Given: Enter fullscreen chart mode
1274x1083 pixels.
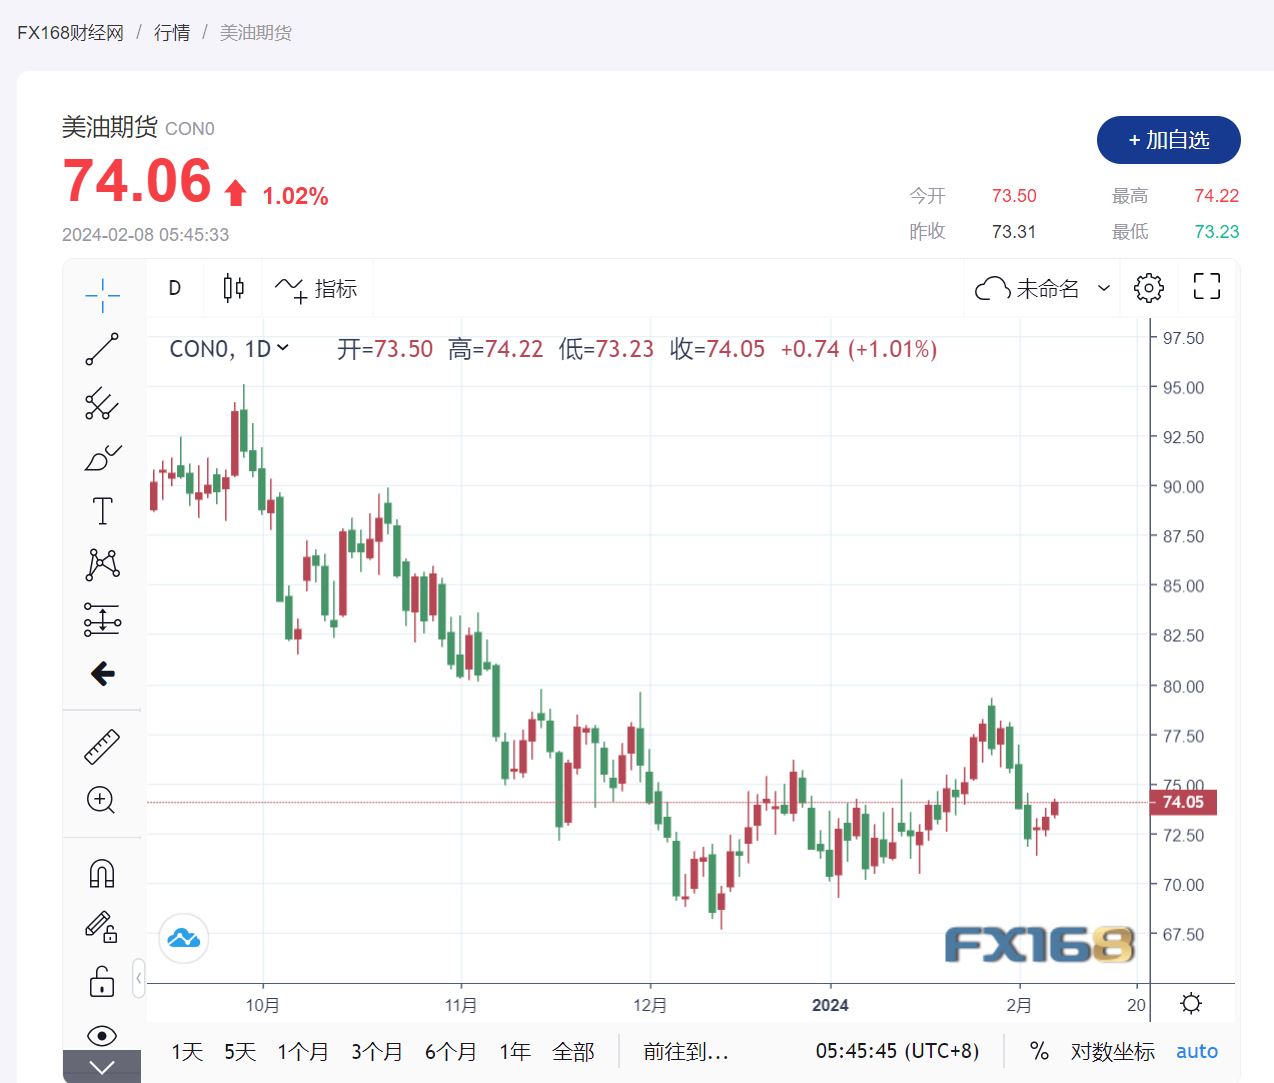Looking at the screenshot, I should tap(1207, 287).
